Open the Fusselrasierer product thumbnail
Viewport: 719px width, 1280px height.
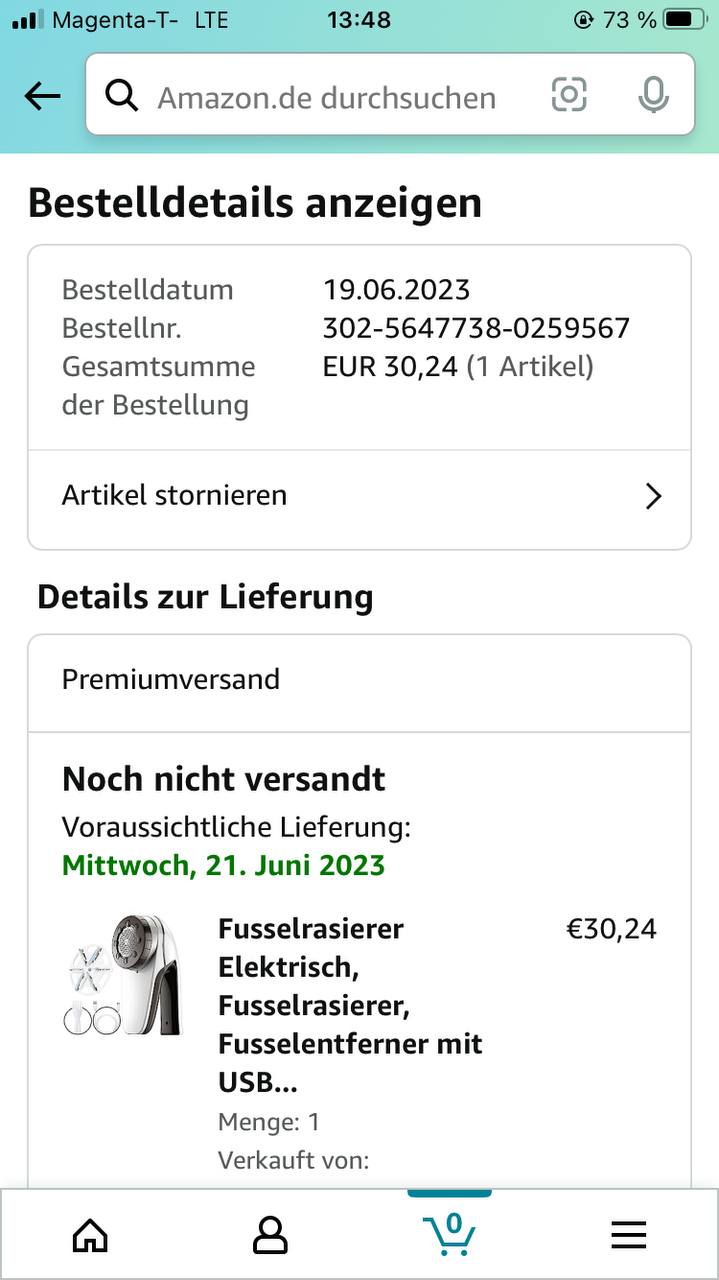coord(121,974)
